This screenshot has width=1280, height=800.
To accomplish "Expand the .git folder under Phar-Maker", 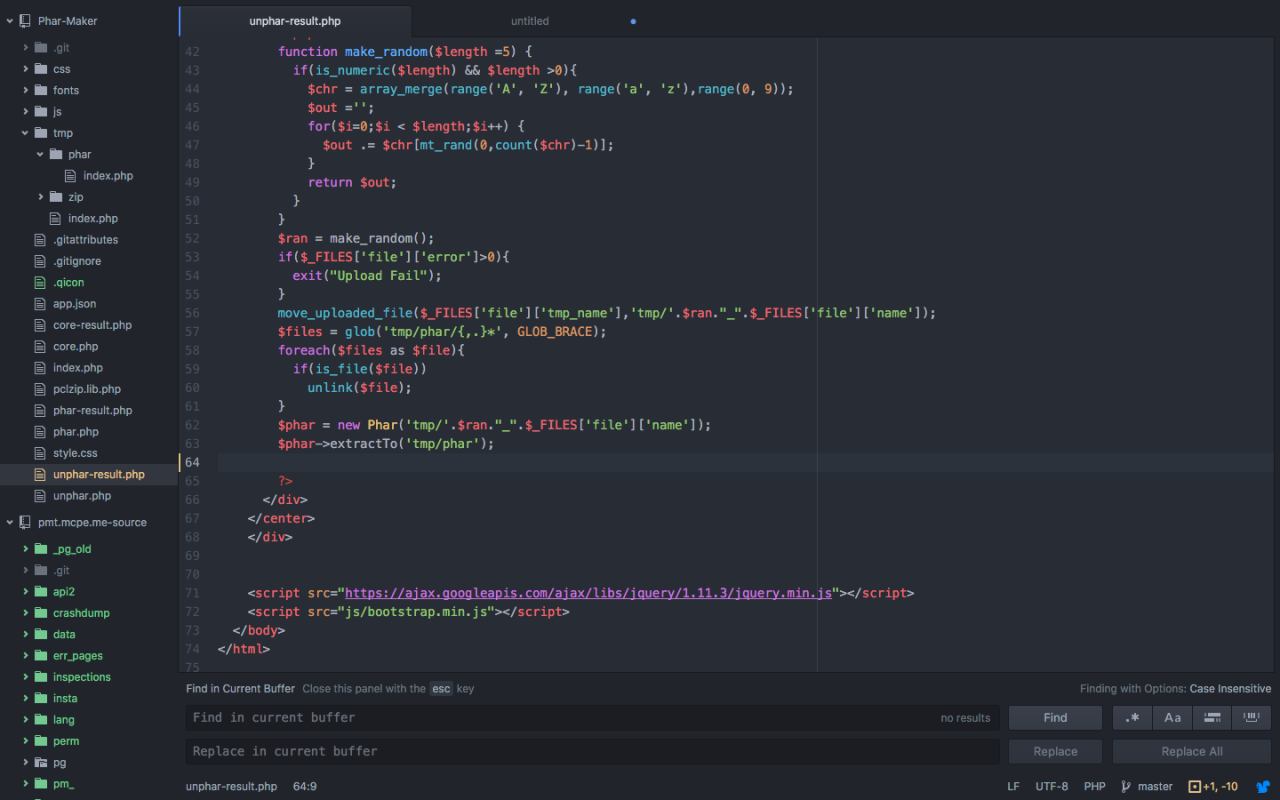I will coord(26,48).
